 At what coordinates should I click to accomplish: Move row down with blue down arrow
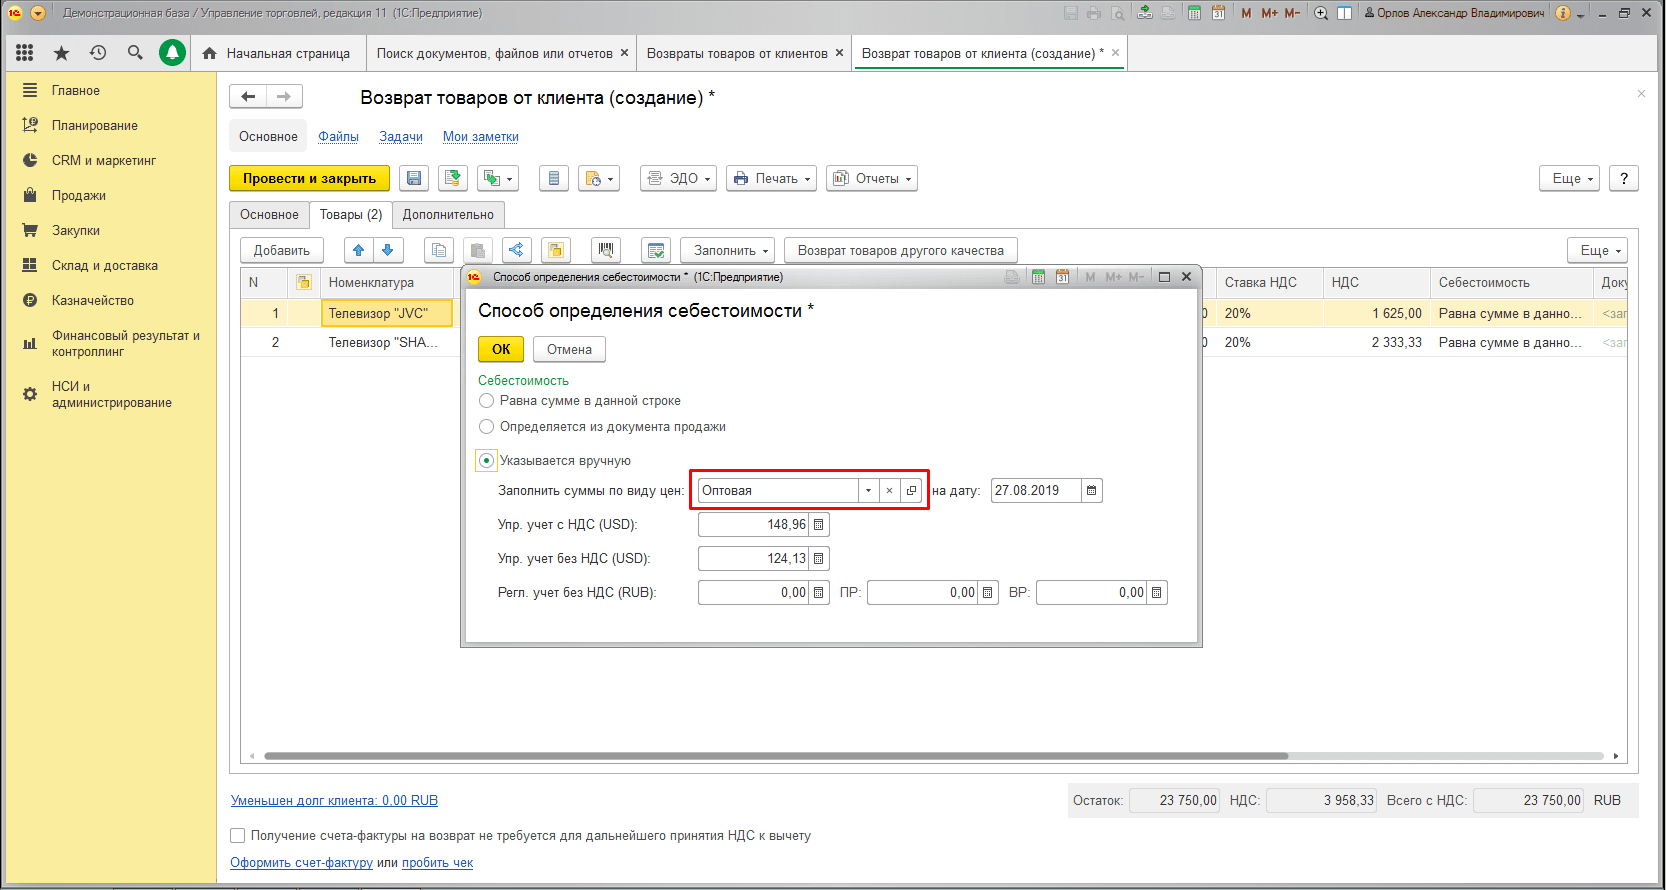click(x=388, y=250)
